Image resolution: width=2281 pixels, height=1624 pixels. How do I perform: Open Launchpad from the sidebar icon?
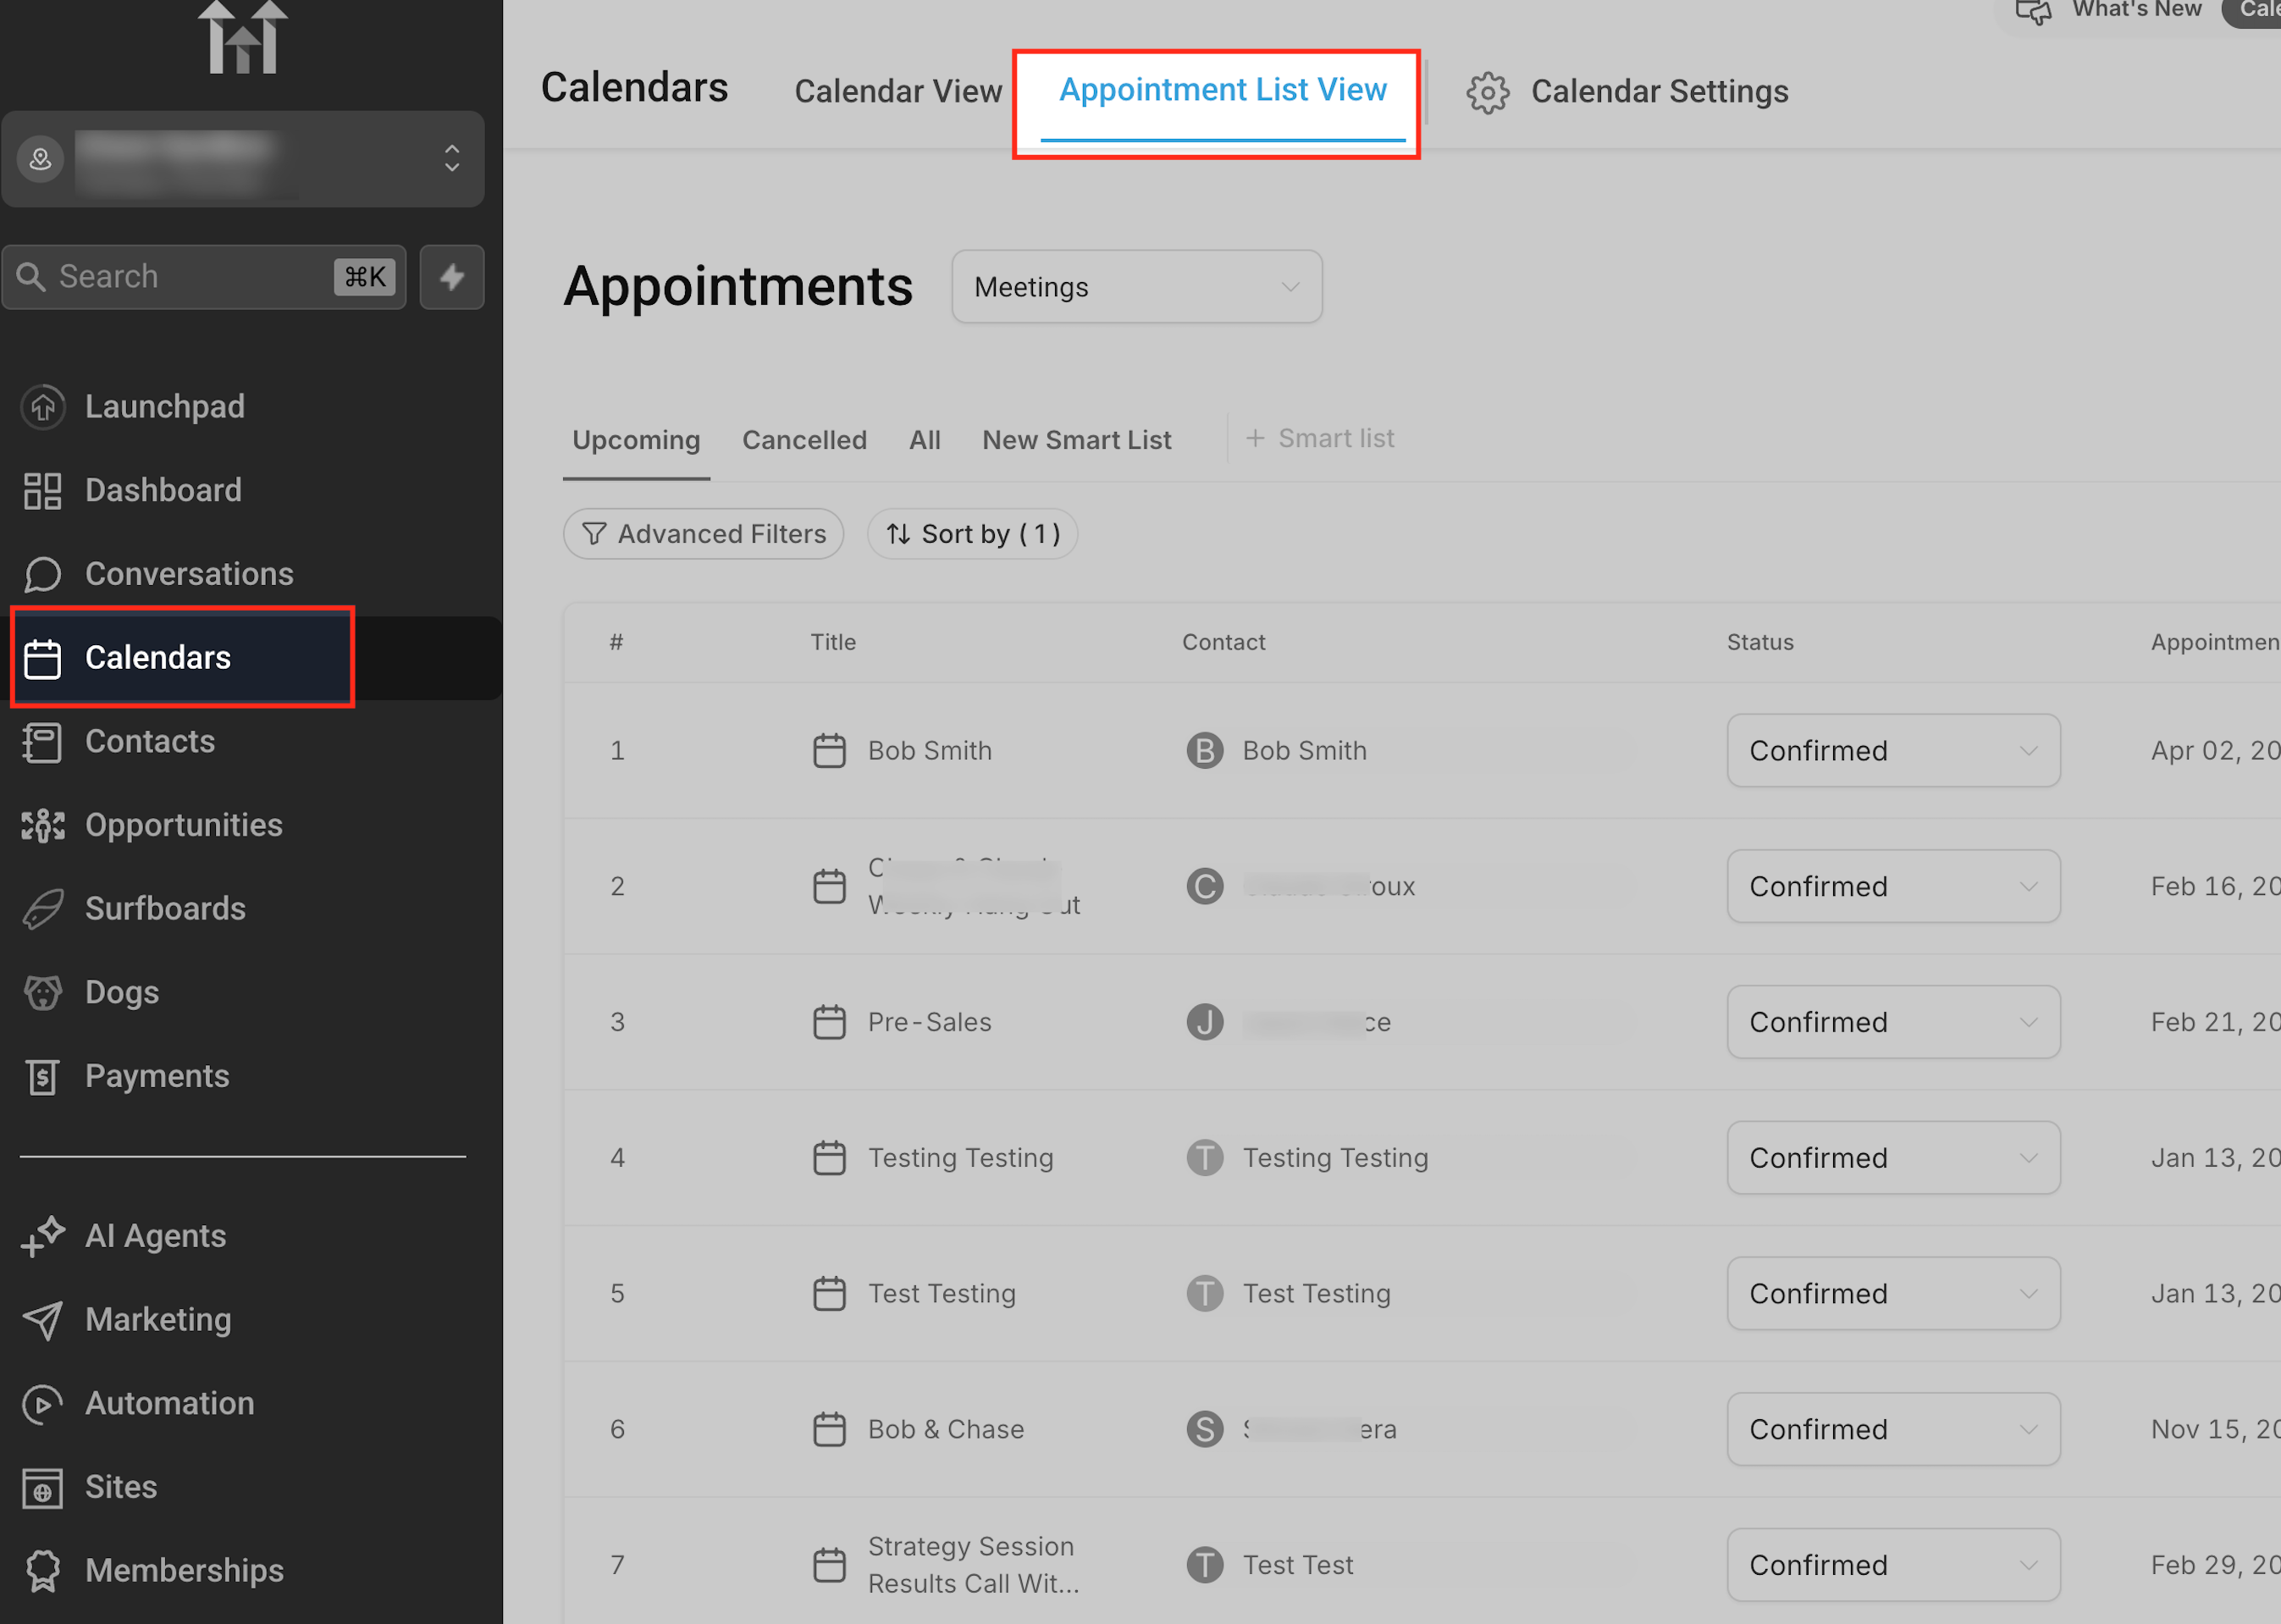coord(42,407)
